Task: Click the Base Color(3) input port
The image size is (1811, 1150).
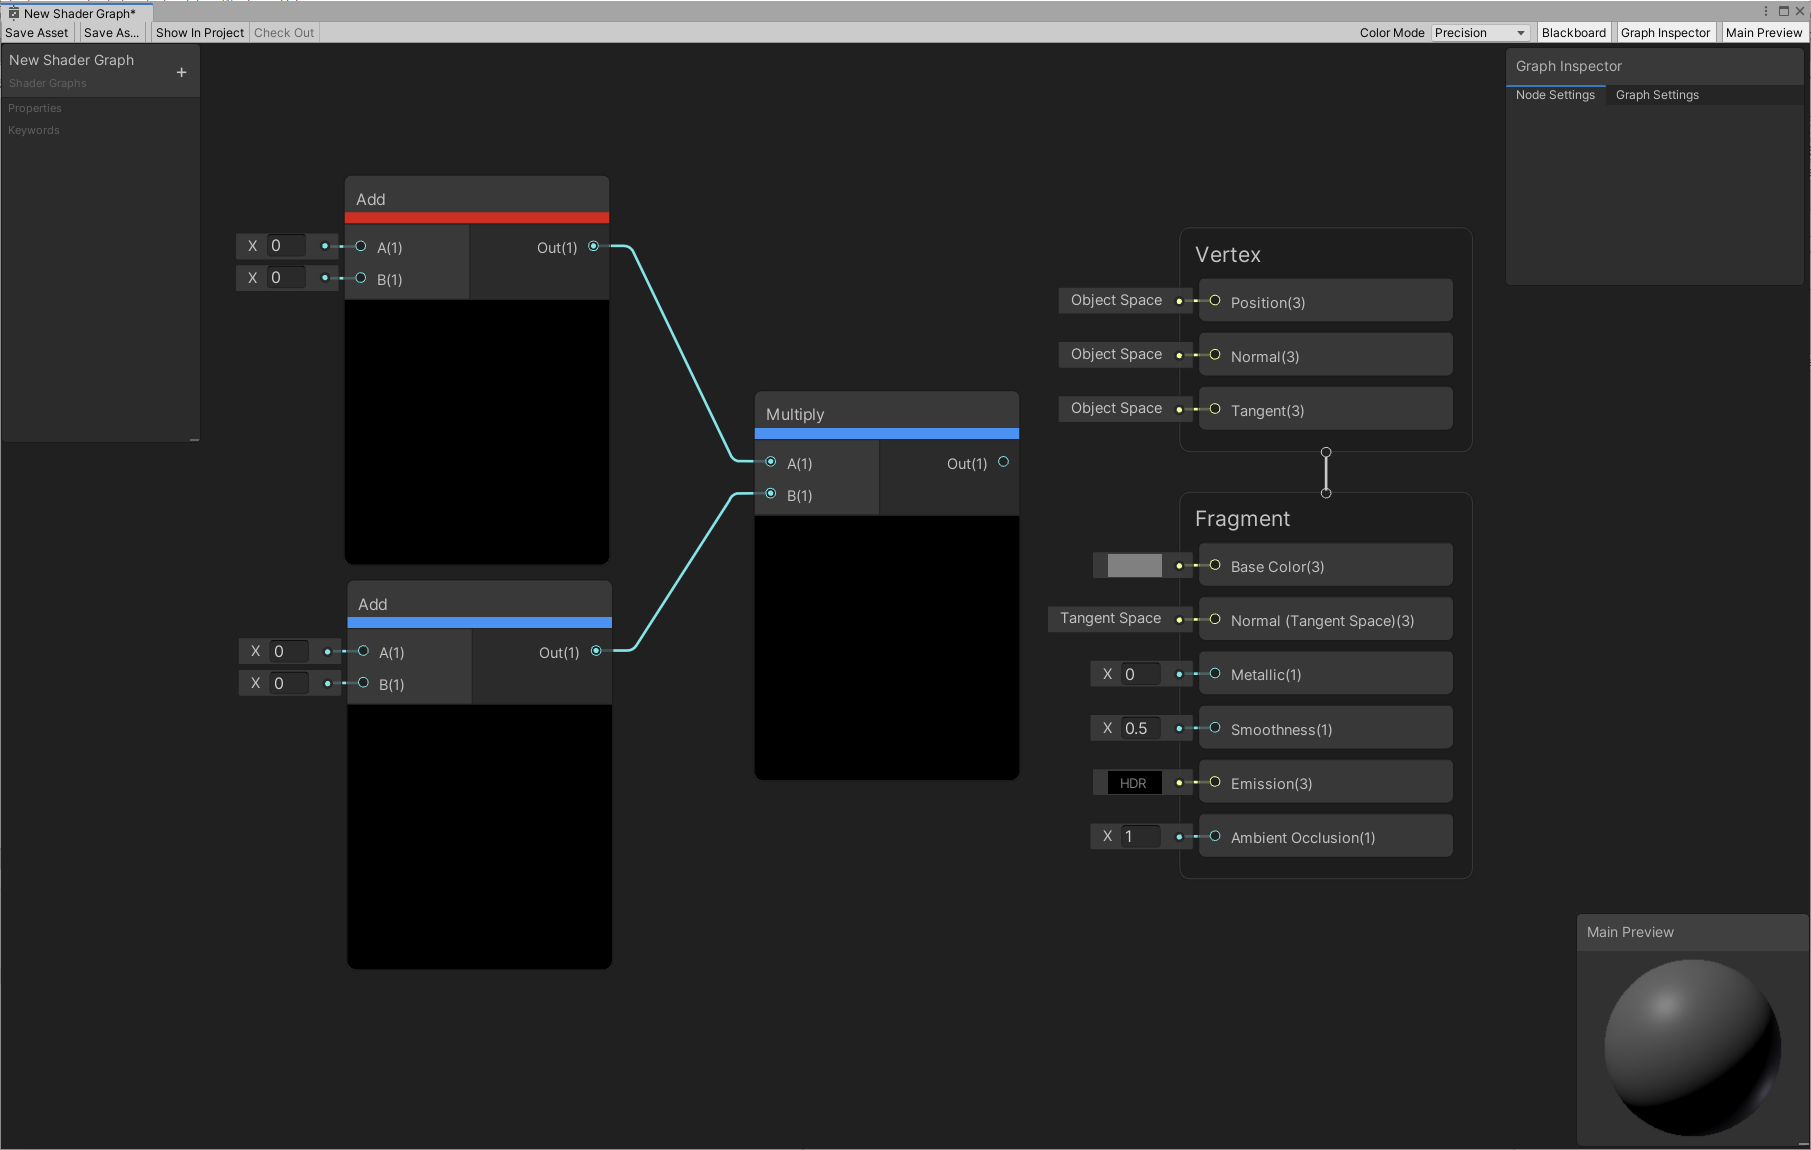Action: (x=1215, y=565)
